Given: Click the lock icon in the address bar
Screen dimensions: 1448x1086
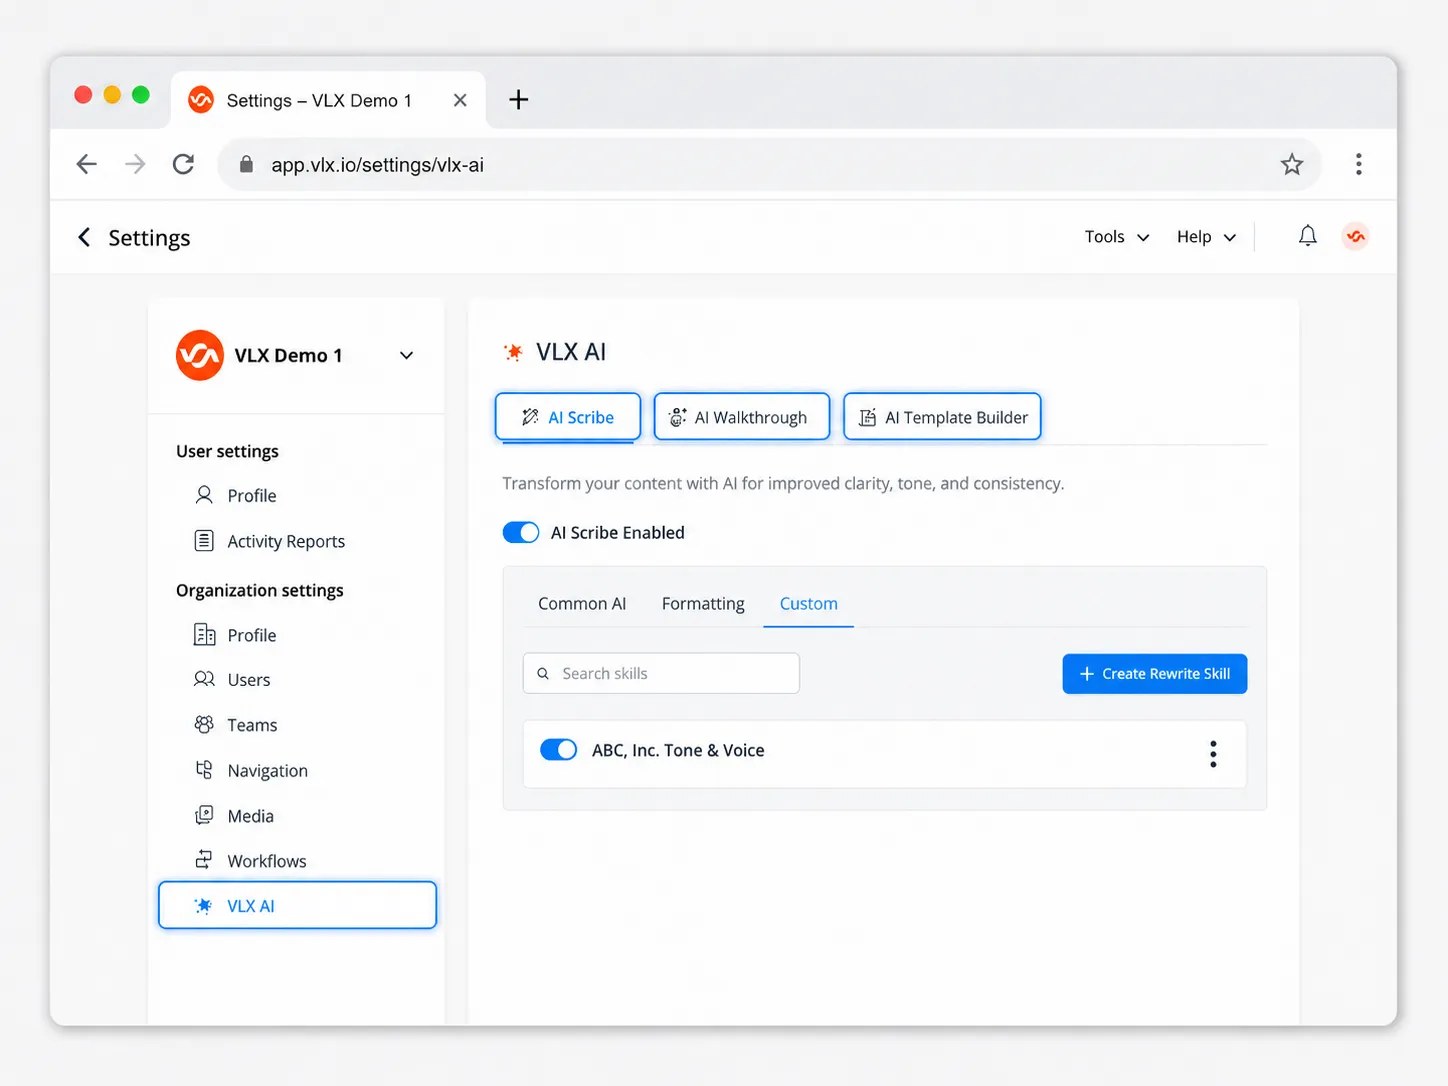Looking at the screenshot, I should coord(246,164).
